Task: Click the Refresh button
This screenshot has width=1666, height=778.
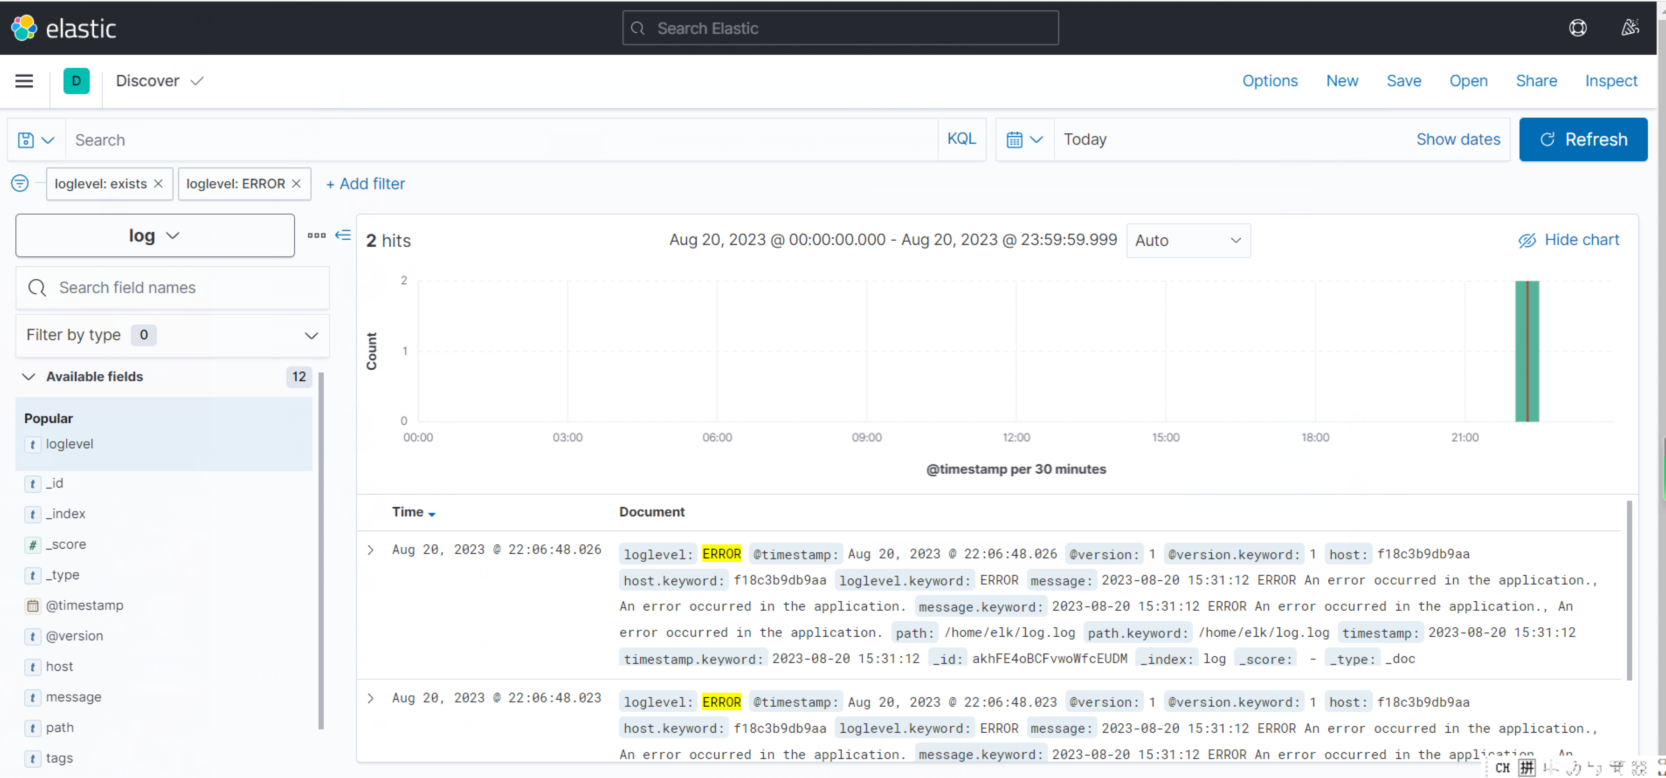Action: [x=1583, y=139]
